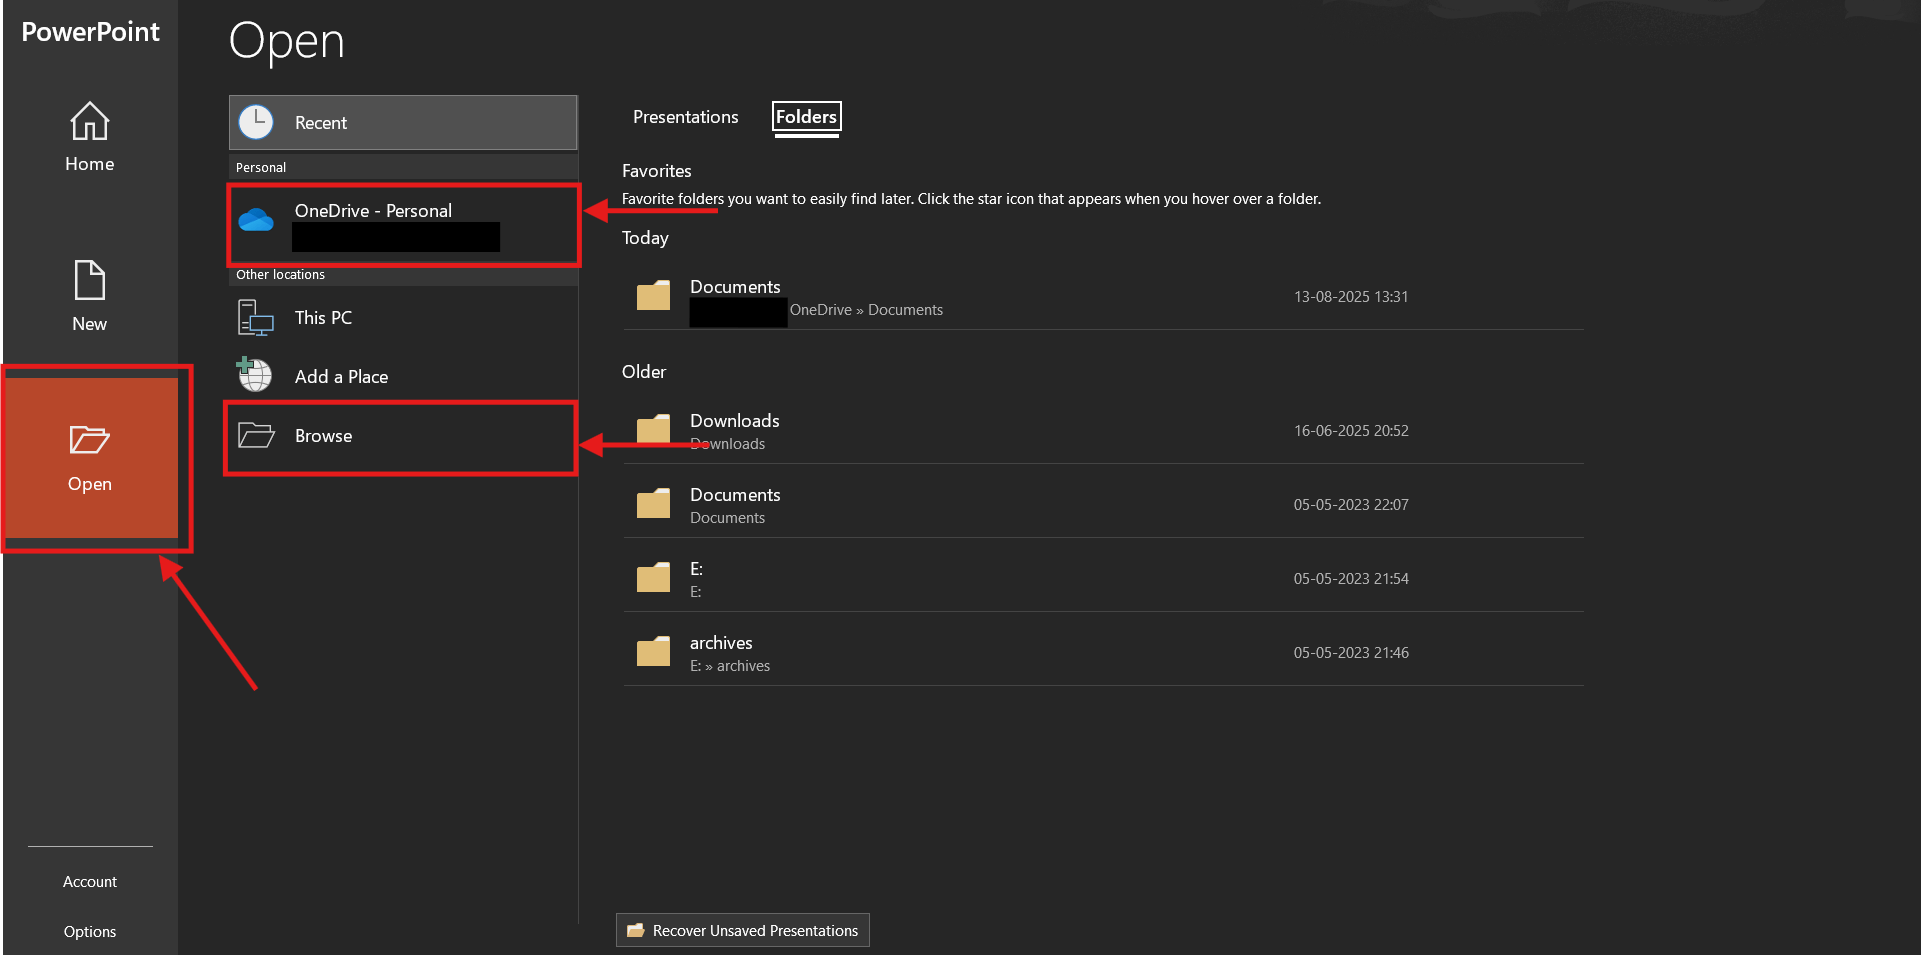Viewport: 1921px width, 955px height.
Task: Open Documents folder under Today
Action: 735,287
